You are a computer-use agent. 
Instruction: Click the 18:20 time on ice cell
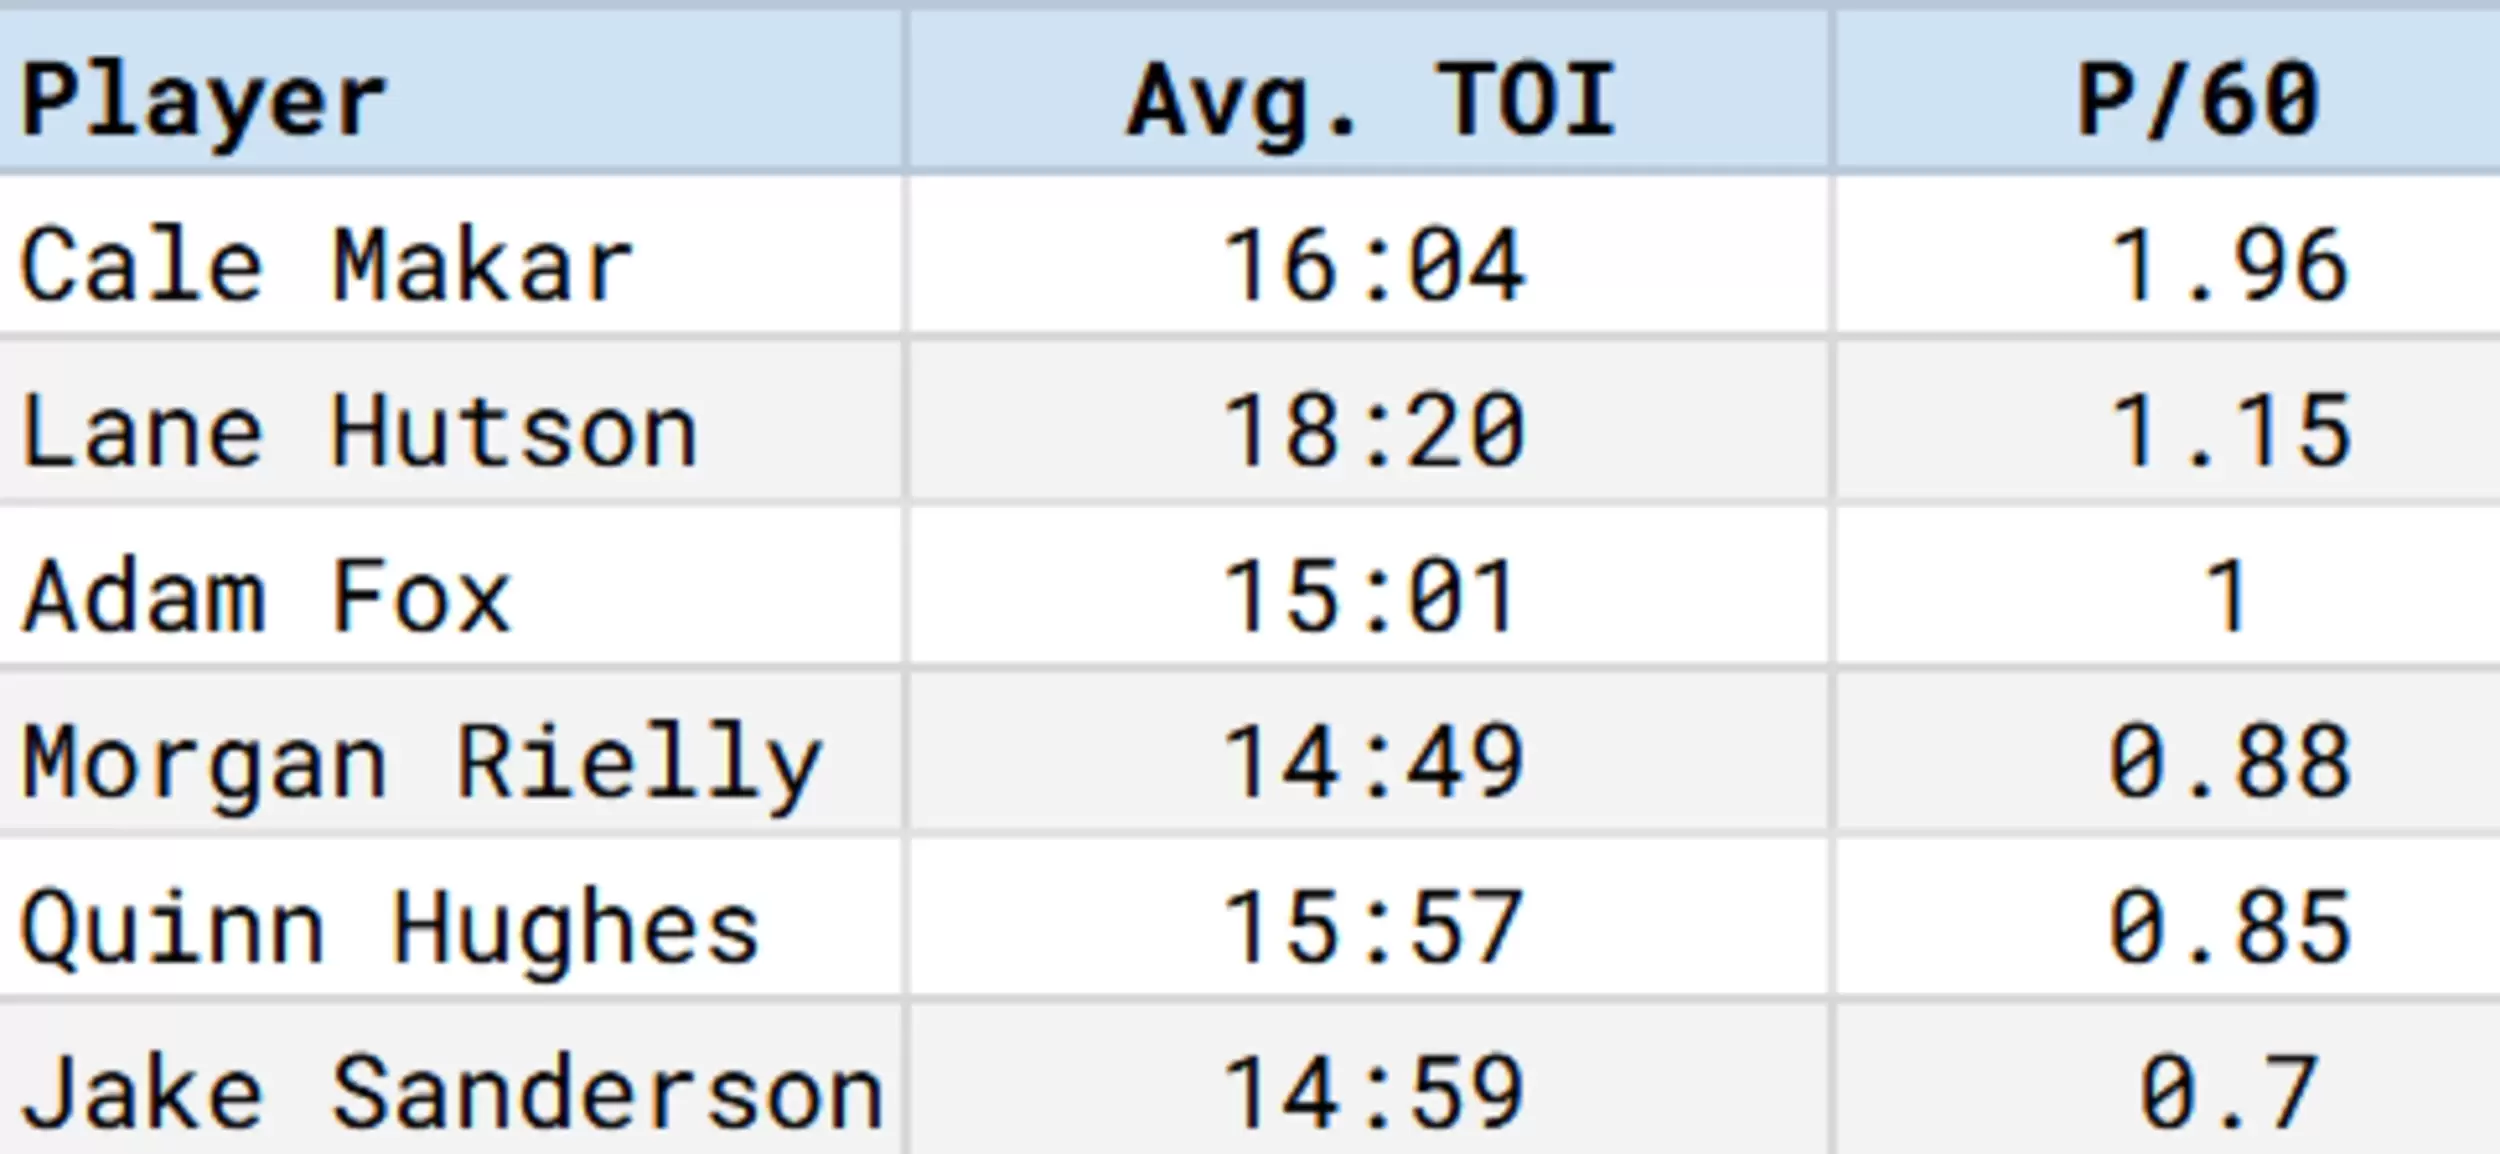click(1370, 421)
